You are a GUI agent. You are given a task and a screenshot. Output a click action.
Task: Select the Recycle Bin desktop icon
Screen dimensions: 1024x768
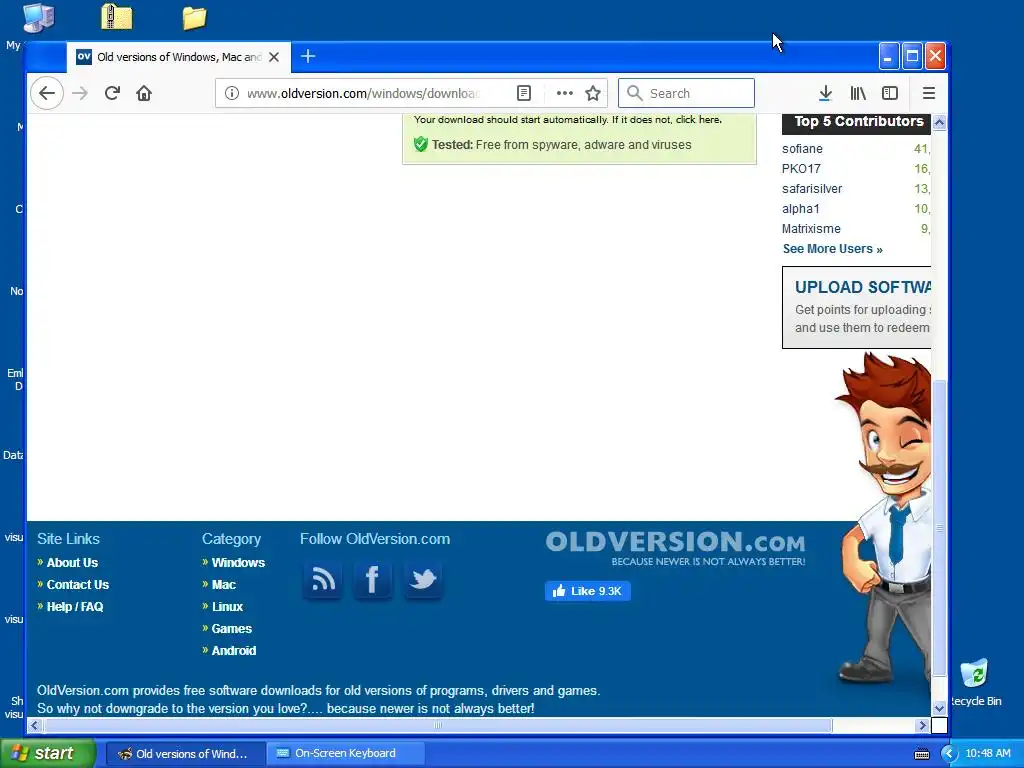click(x=974, y=682)
